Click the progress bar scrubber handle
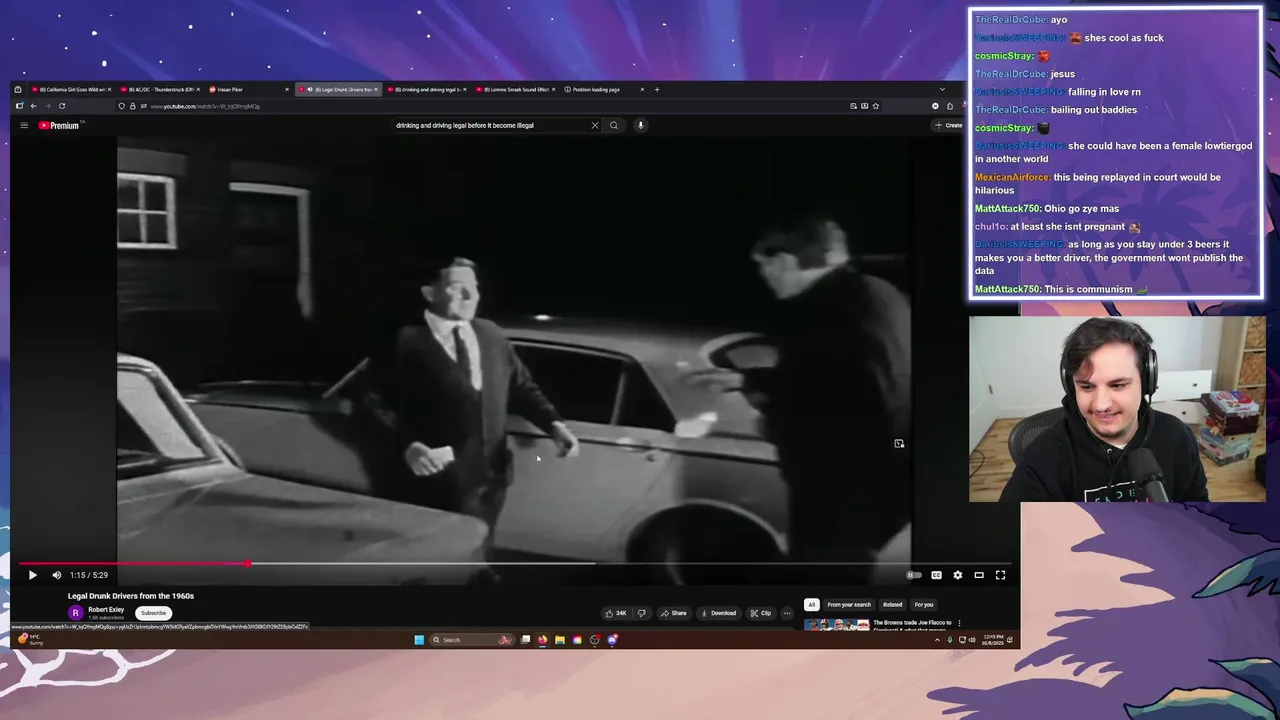Viewport: 1280px width, 720px height. (x=248, y=564)
